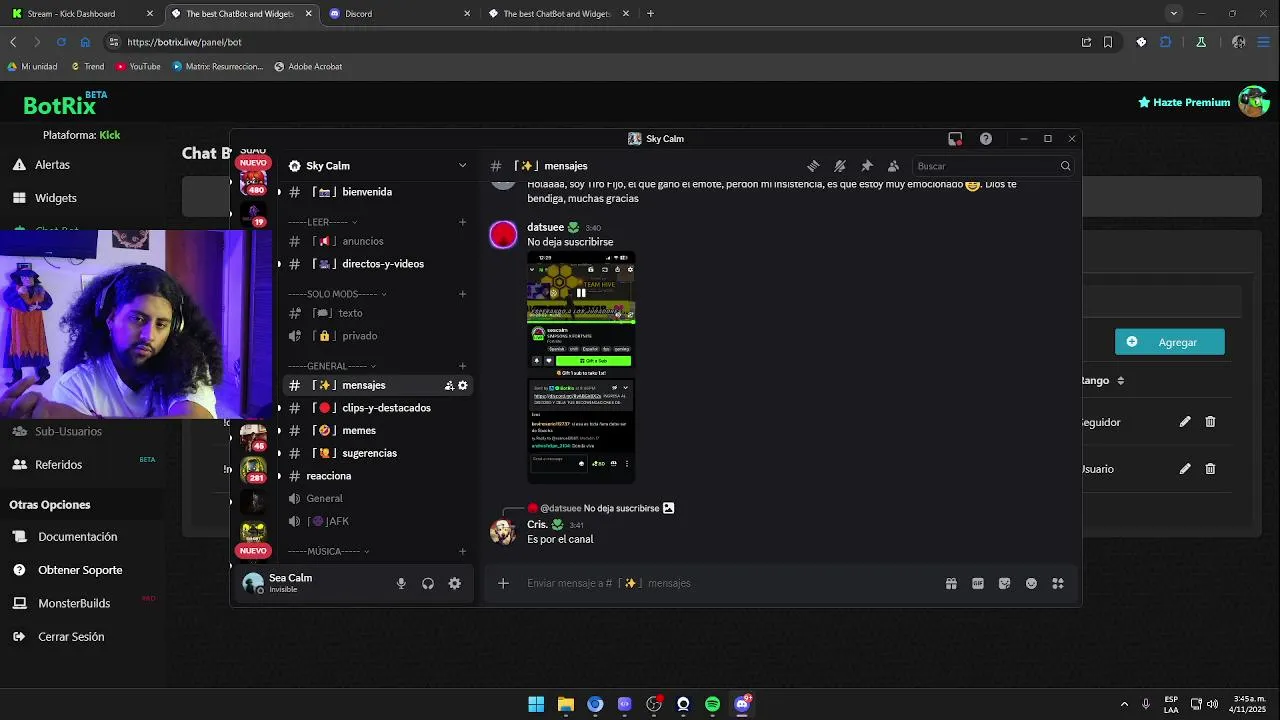Open the gift icon in message bar
This screenshot has height=720, width=1280.
(x=951, y=583)
